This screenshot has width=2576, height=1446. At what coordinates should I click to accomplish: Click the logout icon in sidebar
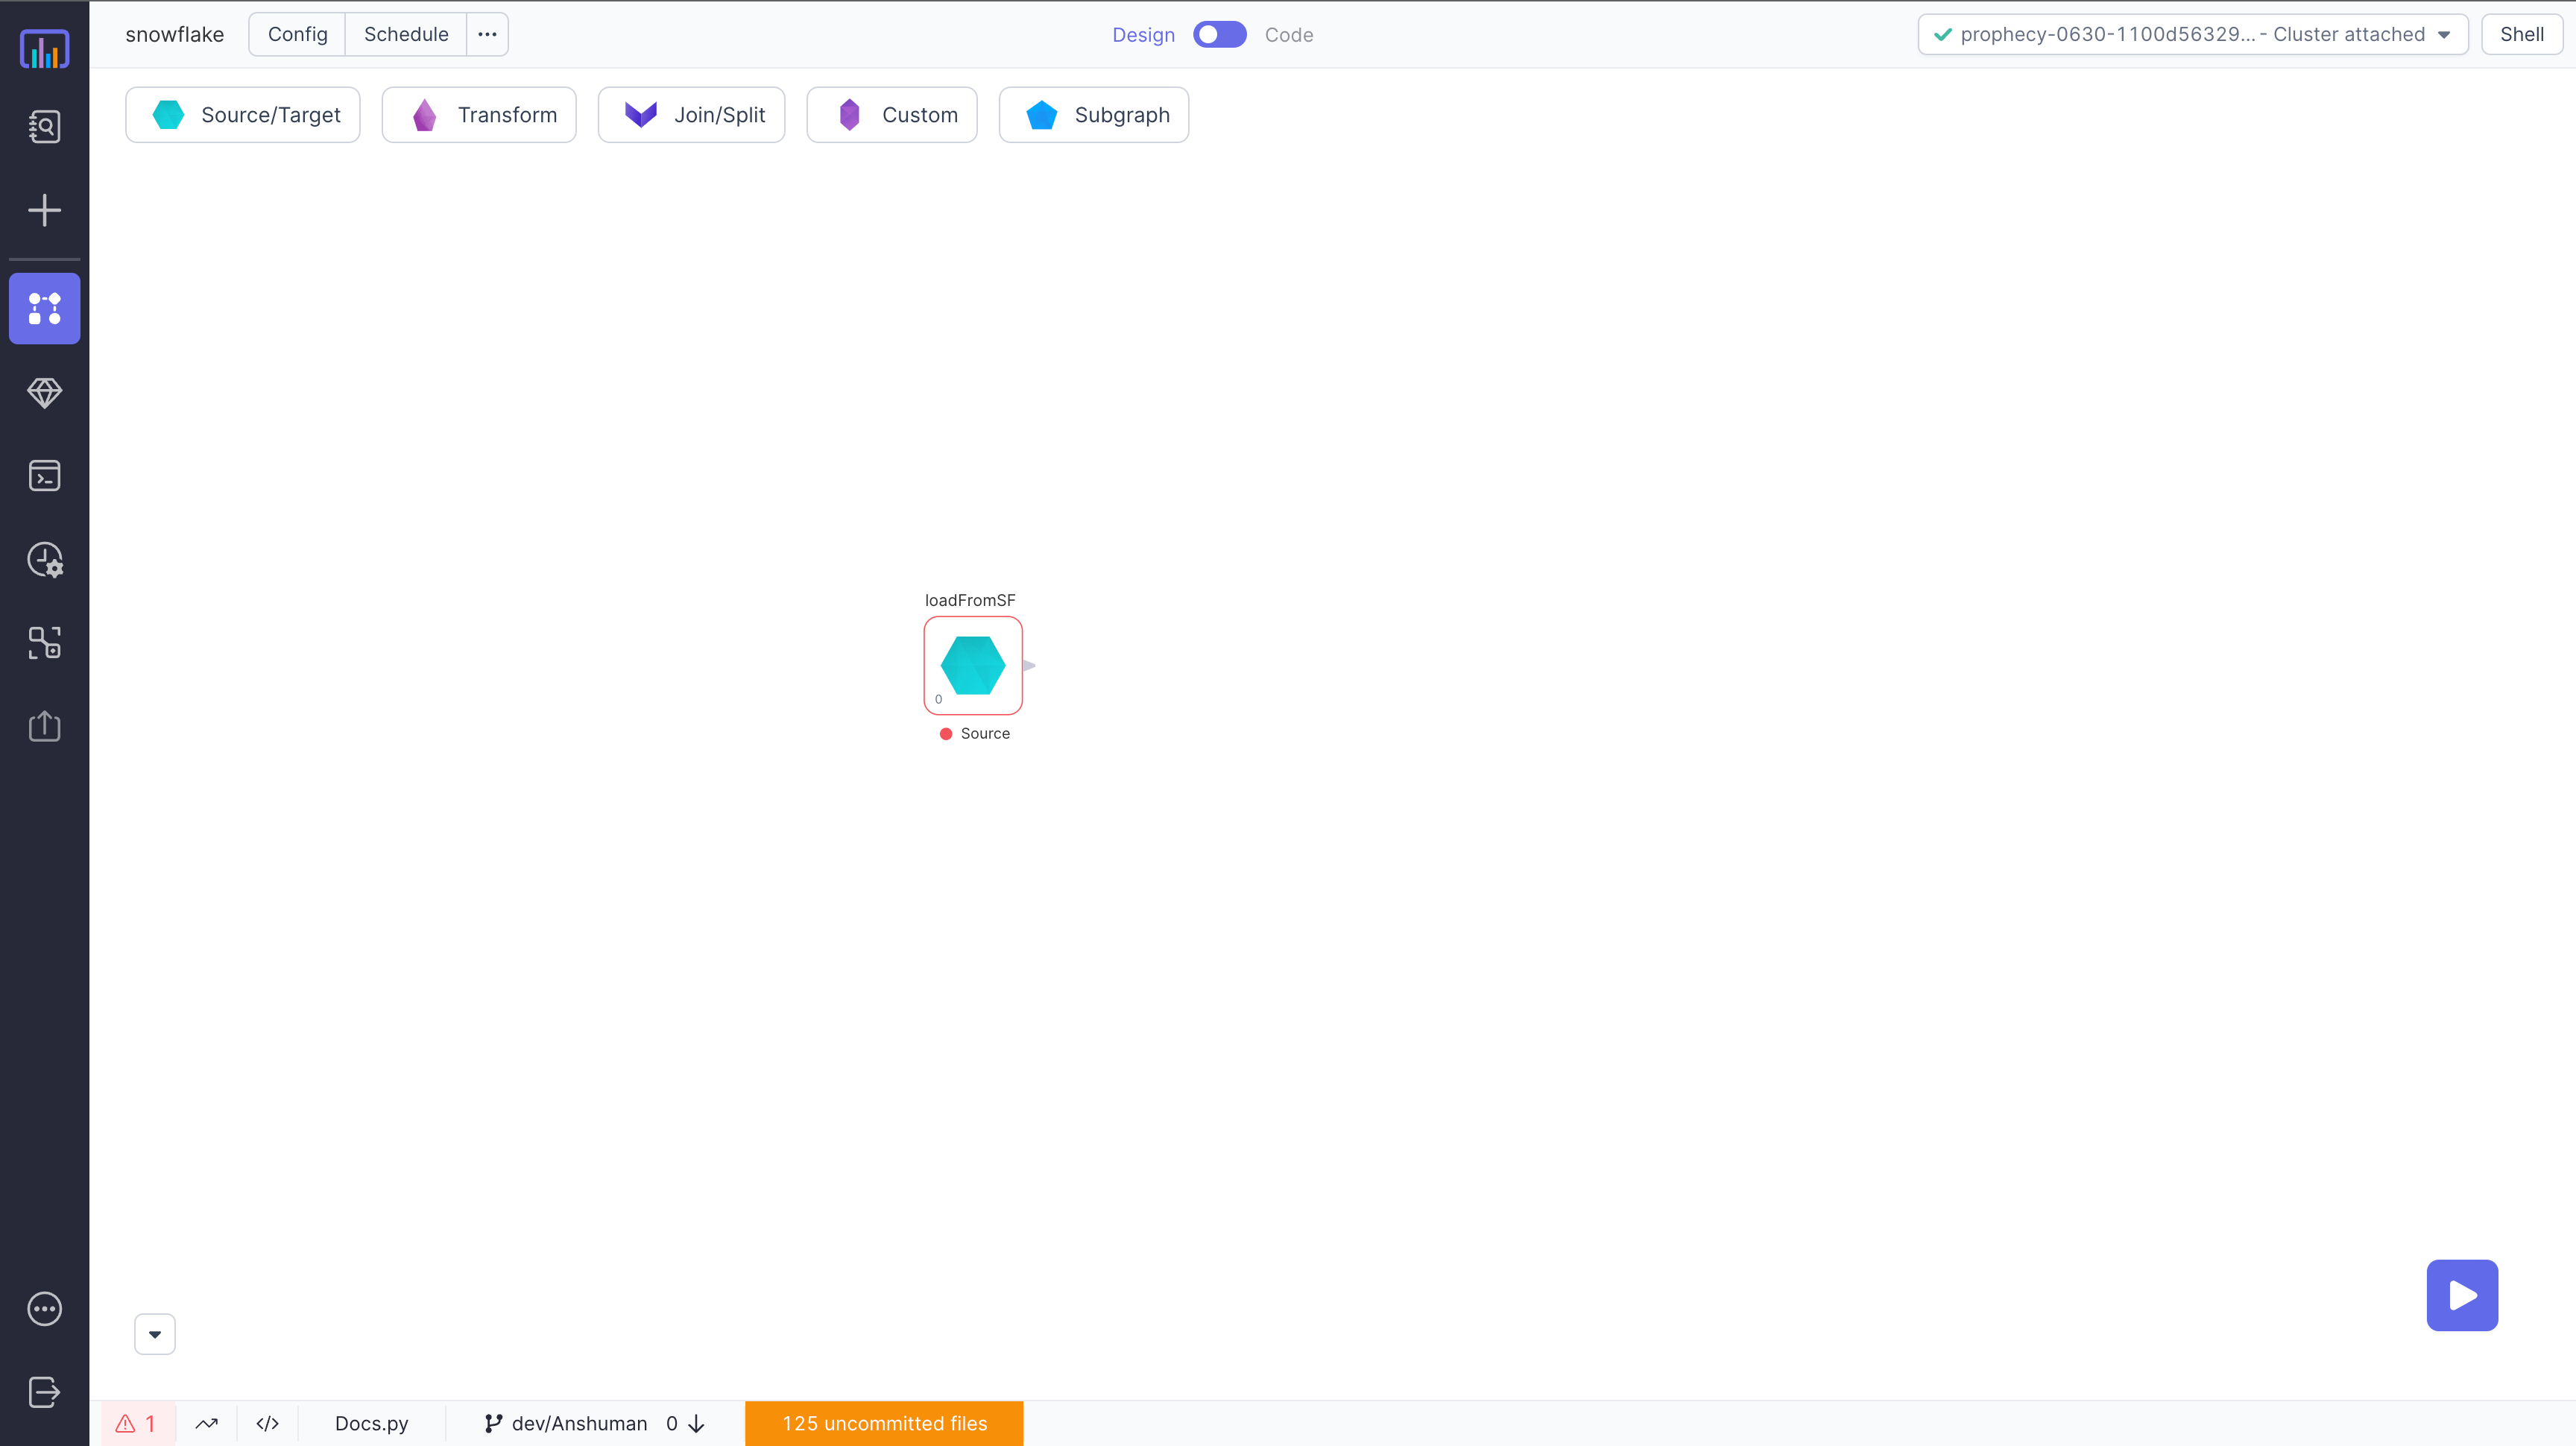coord(44,1392)
